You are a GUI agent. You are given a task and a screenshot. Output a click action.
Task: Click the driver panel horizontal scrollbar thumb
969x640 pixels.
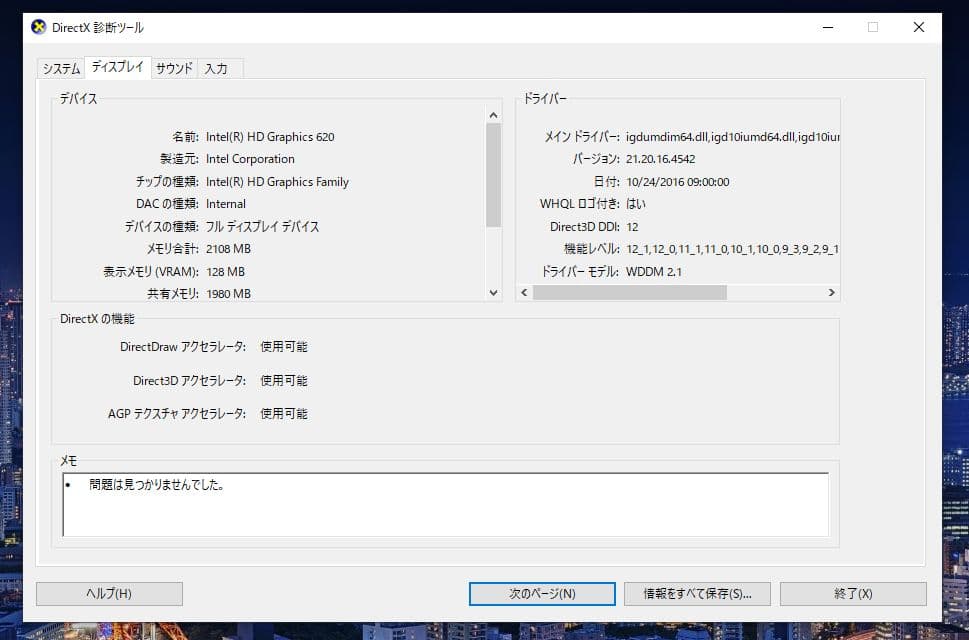630,292
